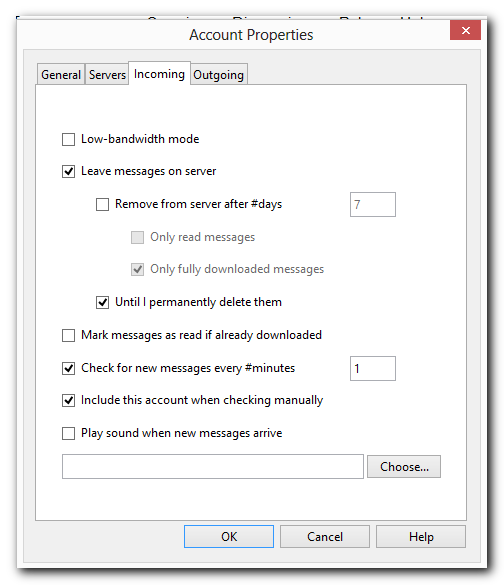Uncheck Until I permanently delete them
Screen dimensions: 504x585
(102, 302)
